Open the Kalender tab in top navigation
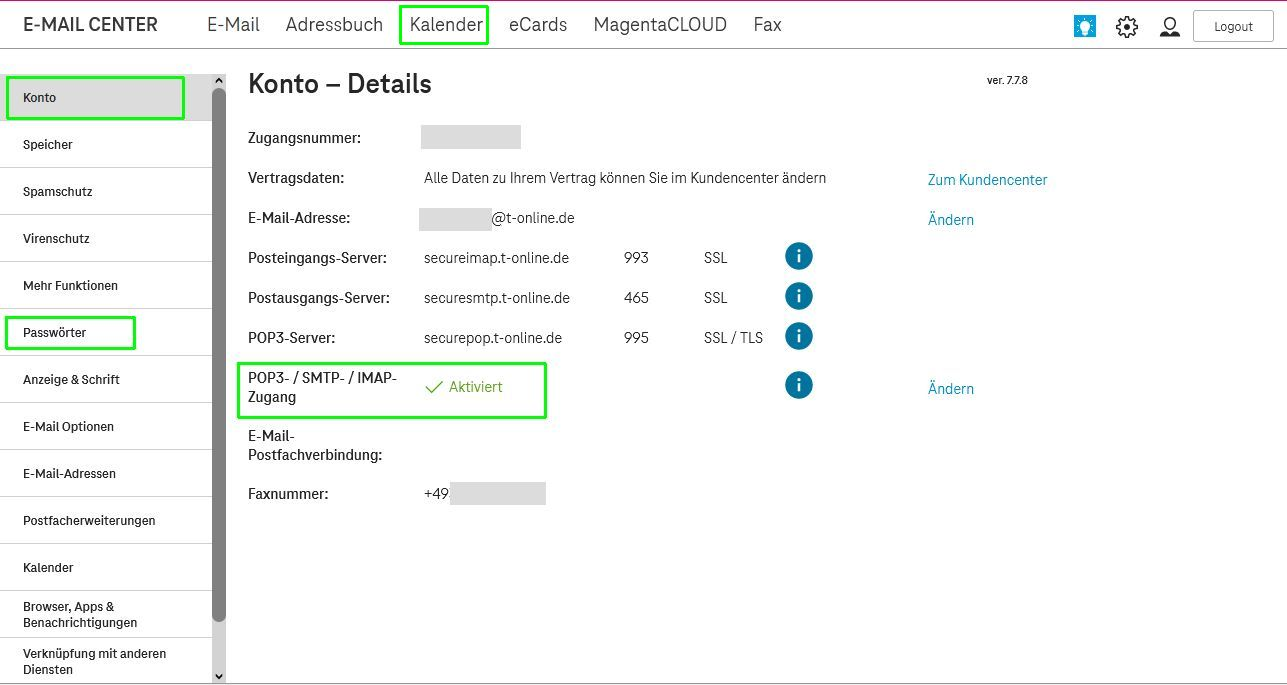 click(x=445, y=25)
